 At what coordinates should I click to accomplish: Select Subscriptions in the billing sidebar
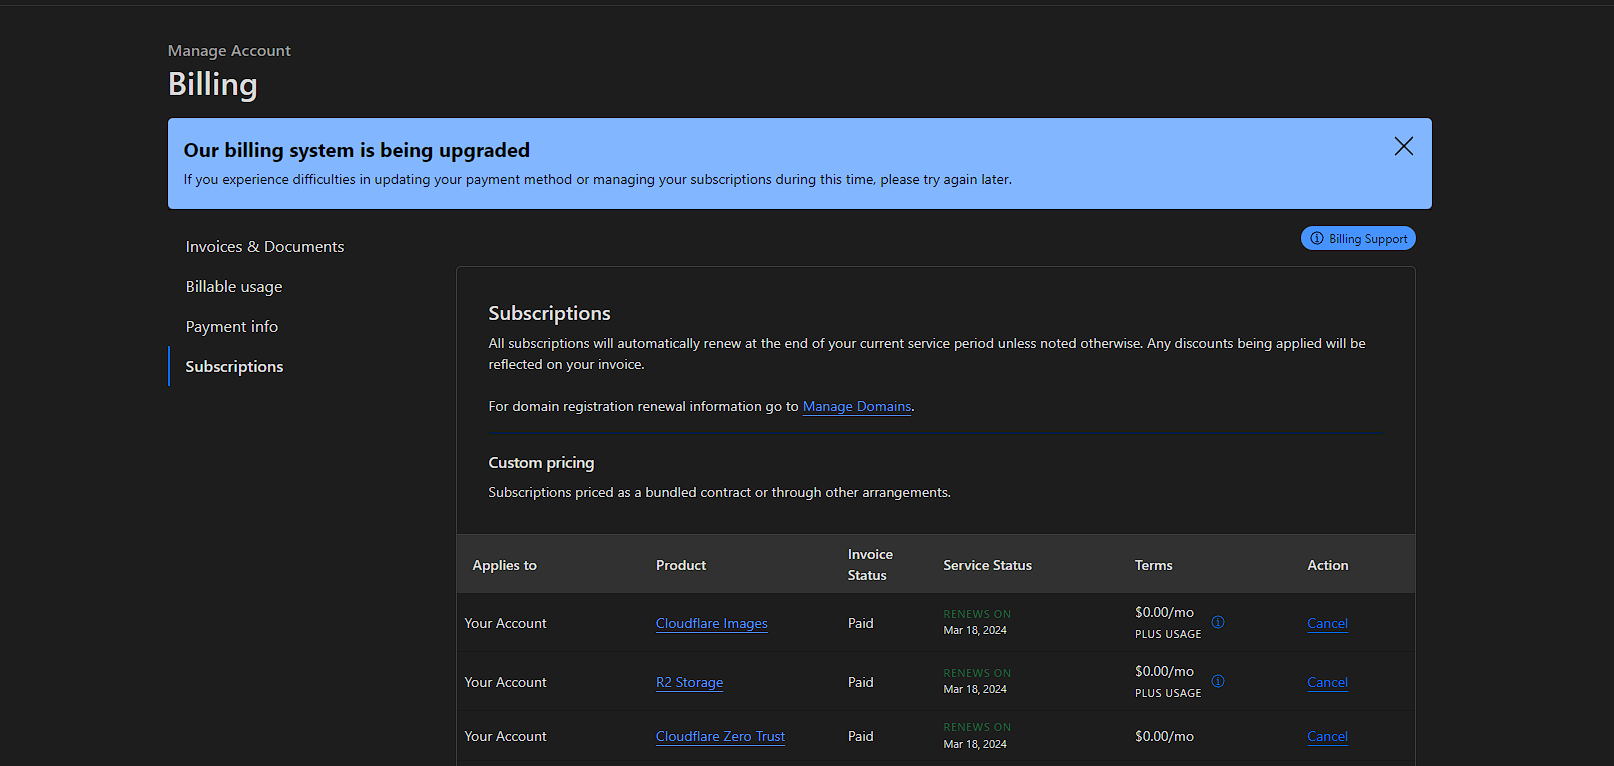pyautogui.click(x=234, y=367)
